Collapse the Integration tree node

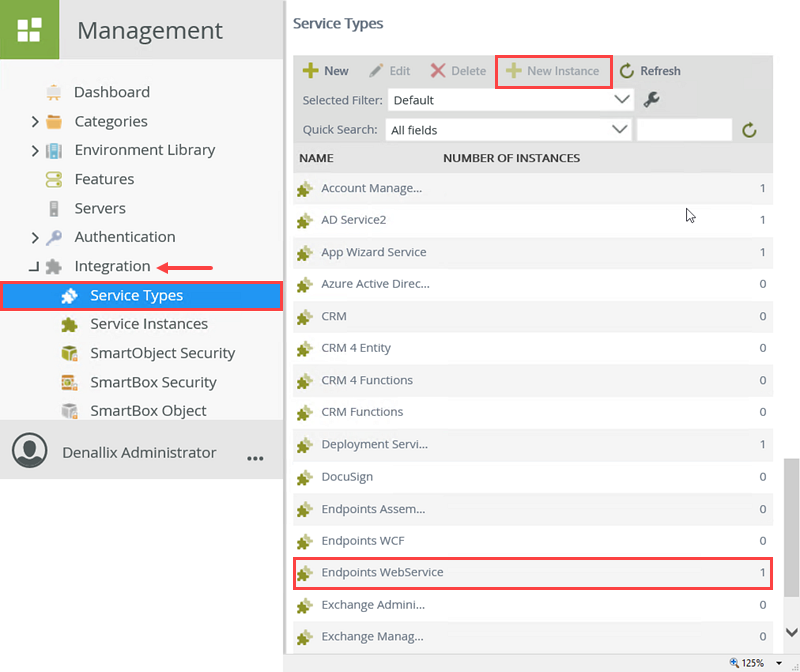click(x=34, y=267)
